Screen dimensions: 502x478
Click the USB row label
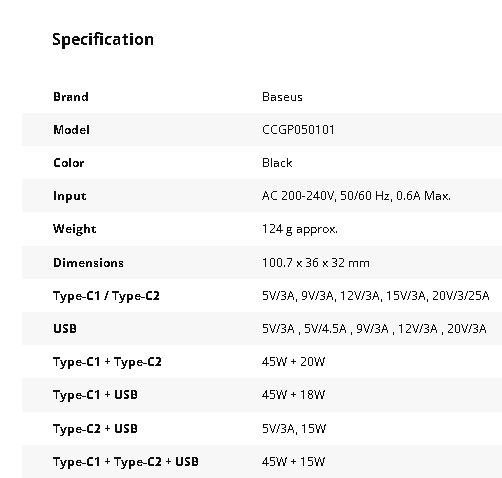click(x=65, y=329)
